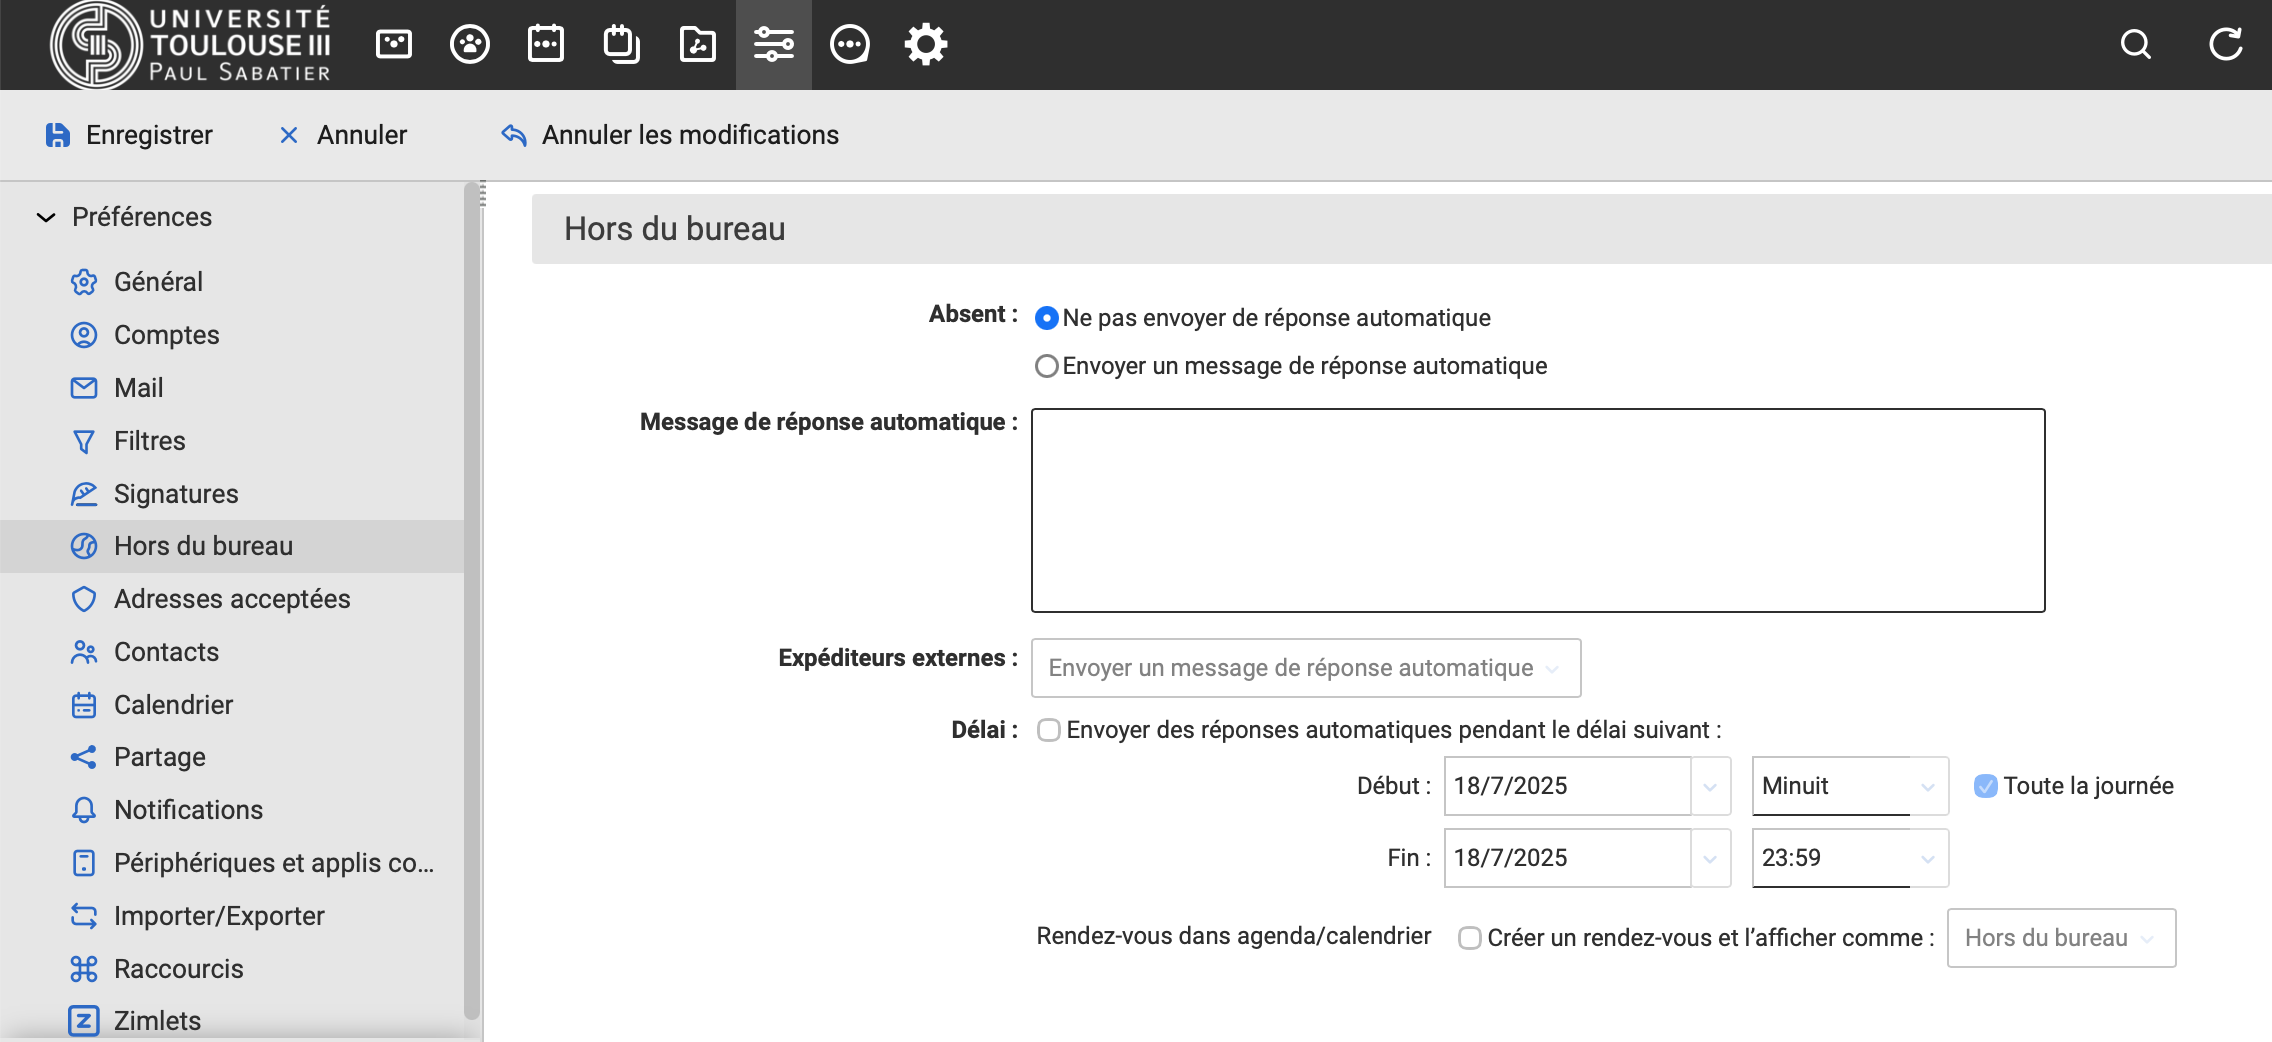Open the Début date picker arrow
The image size is (2272, 1042).
click(x=1710, y=786)
